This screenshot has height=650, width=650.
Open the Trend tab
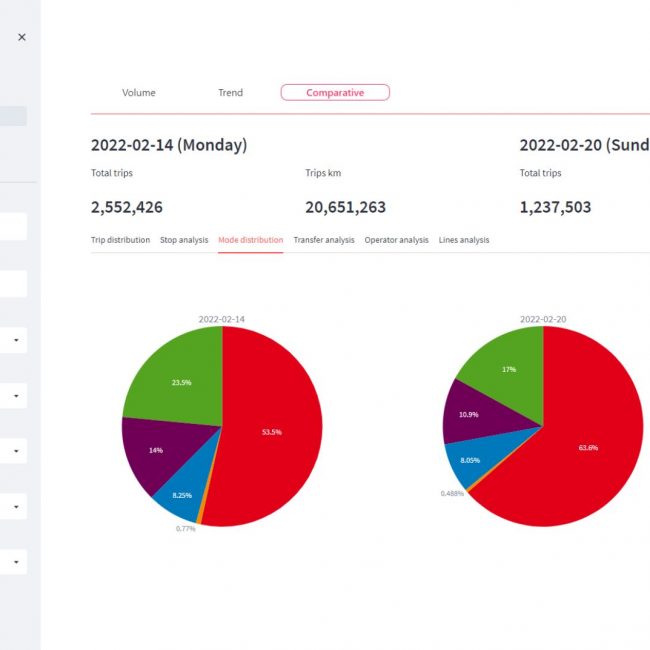pyautogui.click(x=230, y=93)
